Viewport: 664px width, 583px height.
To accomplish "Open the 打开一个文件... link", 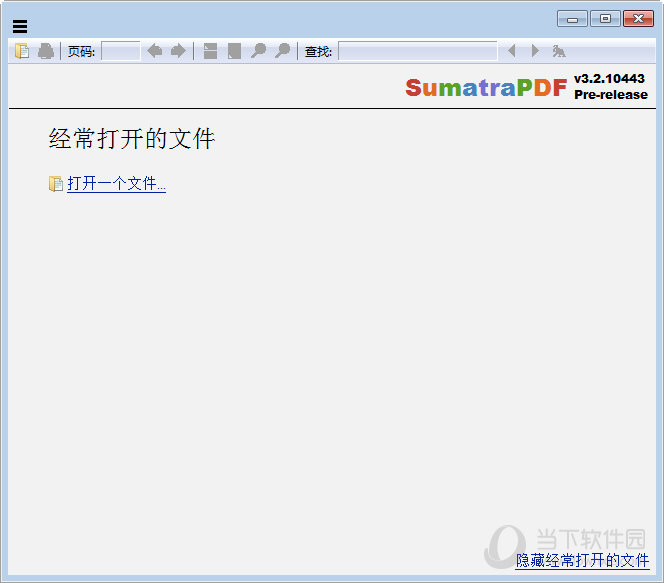I will [116, 184].
